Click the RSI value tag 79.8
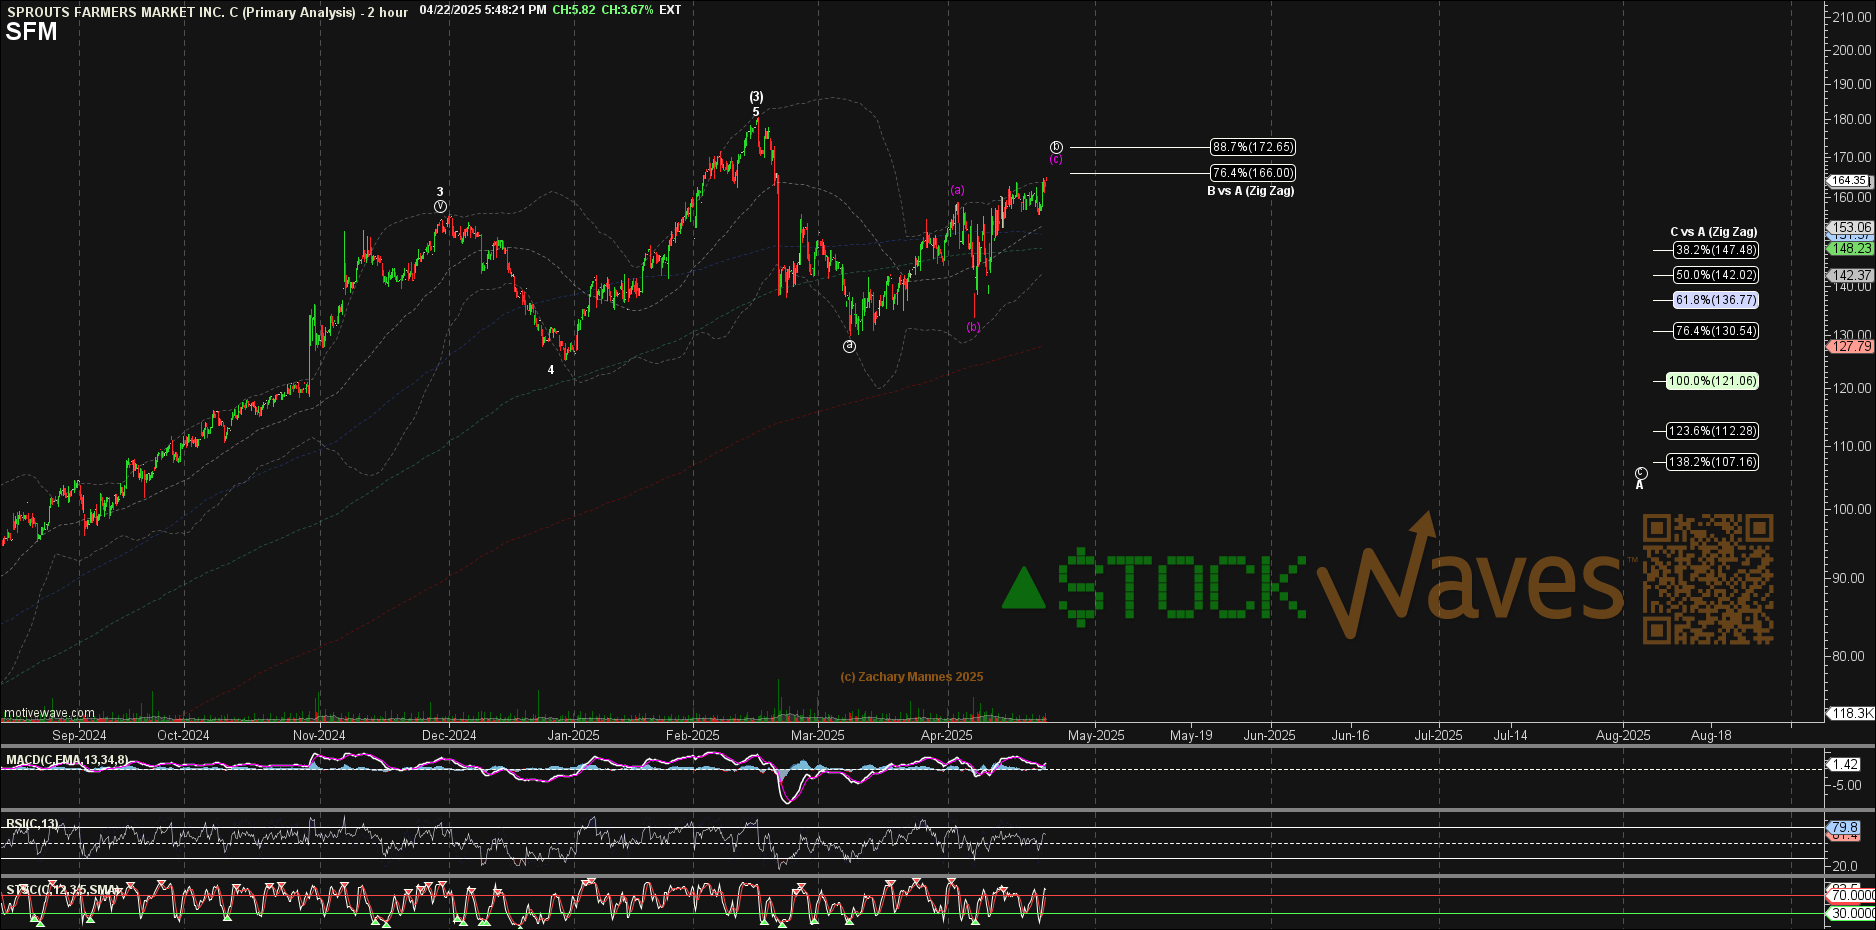 (1846, 828)
